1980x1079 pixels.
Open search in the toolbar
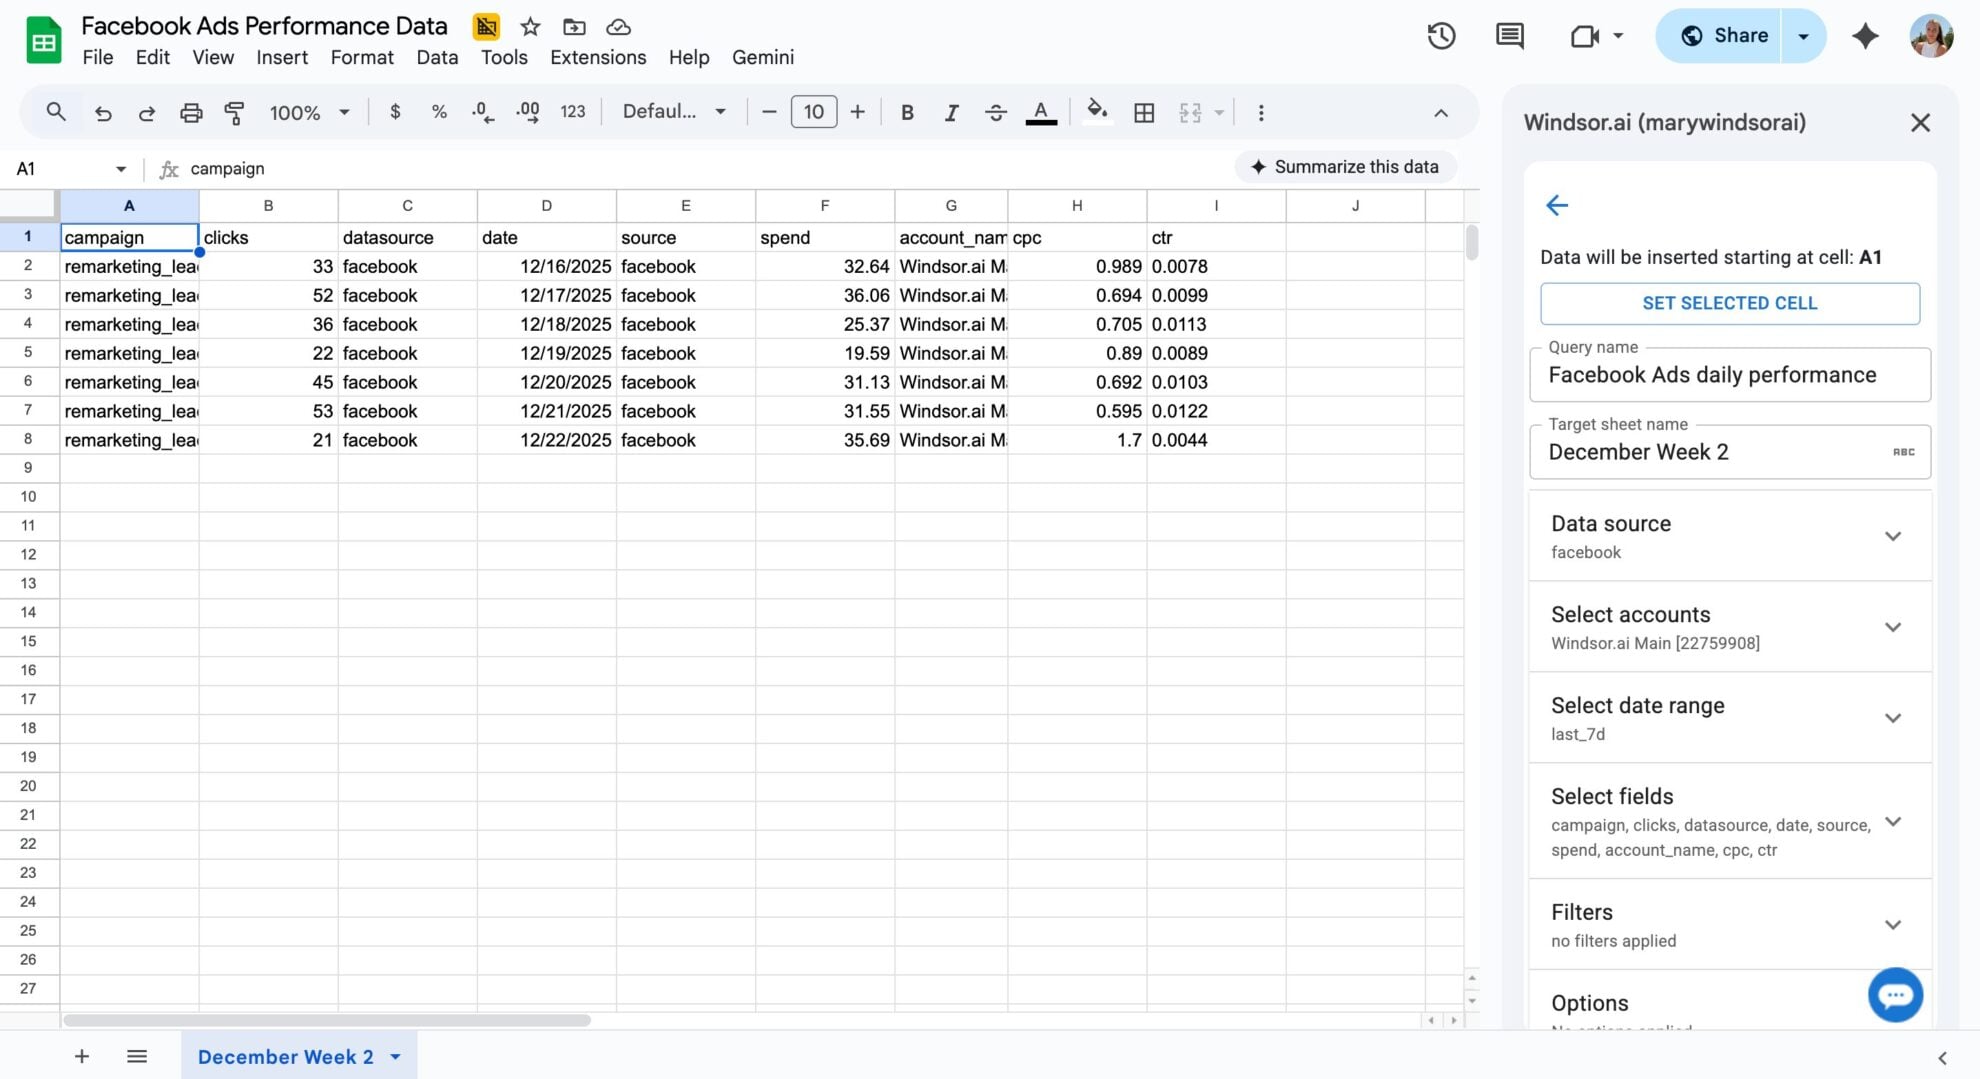(57, 112)
